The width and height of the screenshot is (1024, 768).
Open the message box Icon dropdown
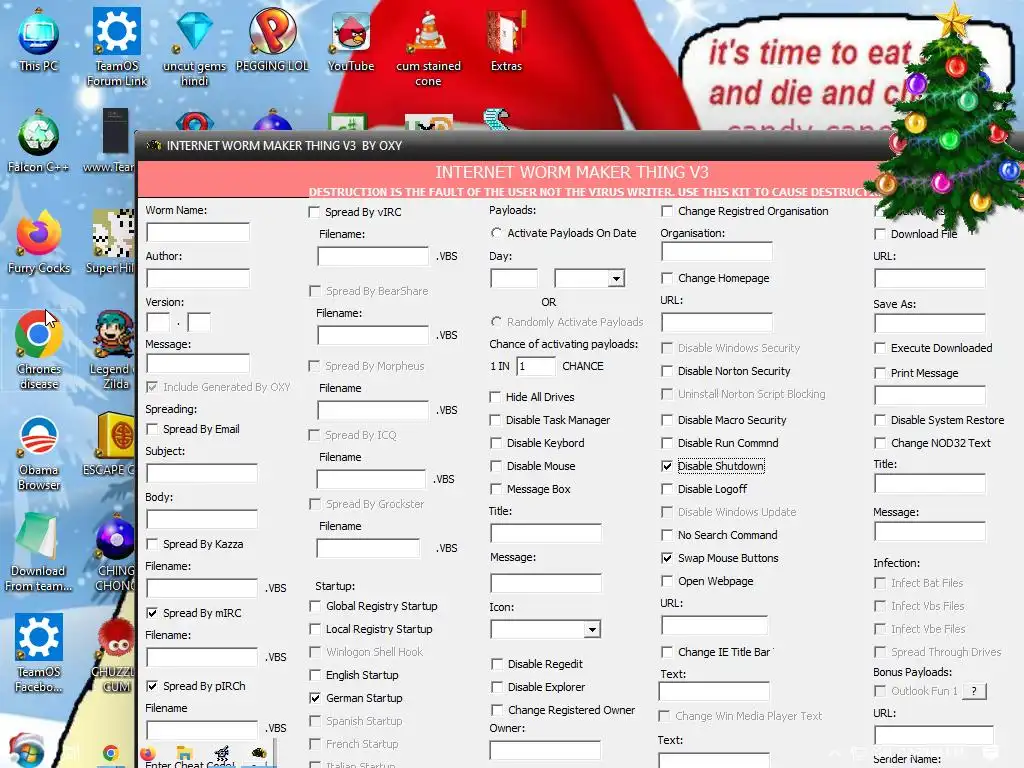(x=592, y=630)
